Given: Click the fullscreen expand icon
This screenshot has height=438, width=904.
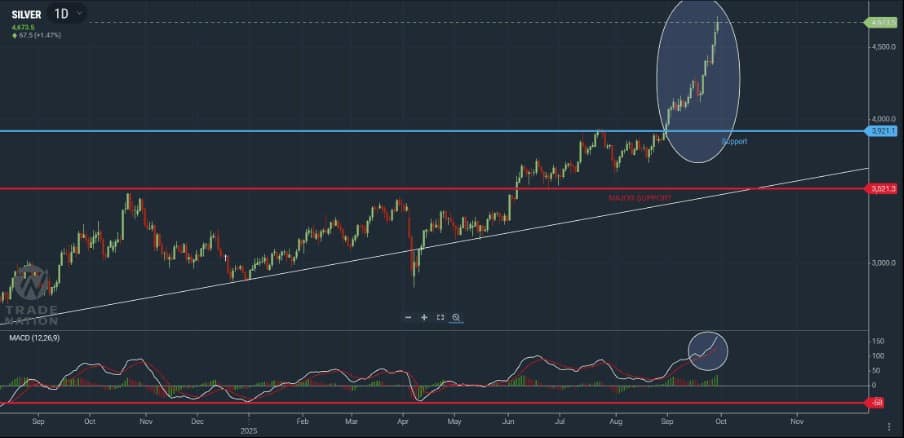Looking at the screenshot, I should click(x=440, y=317).
